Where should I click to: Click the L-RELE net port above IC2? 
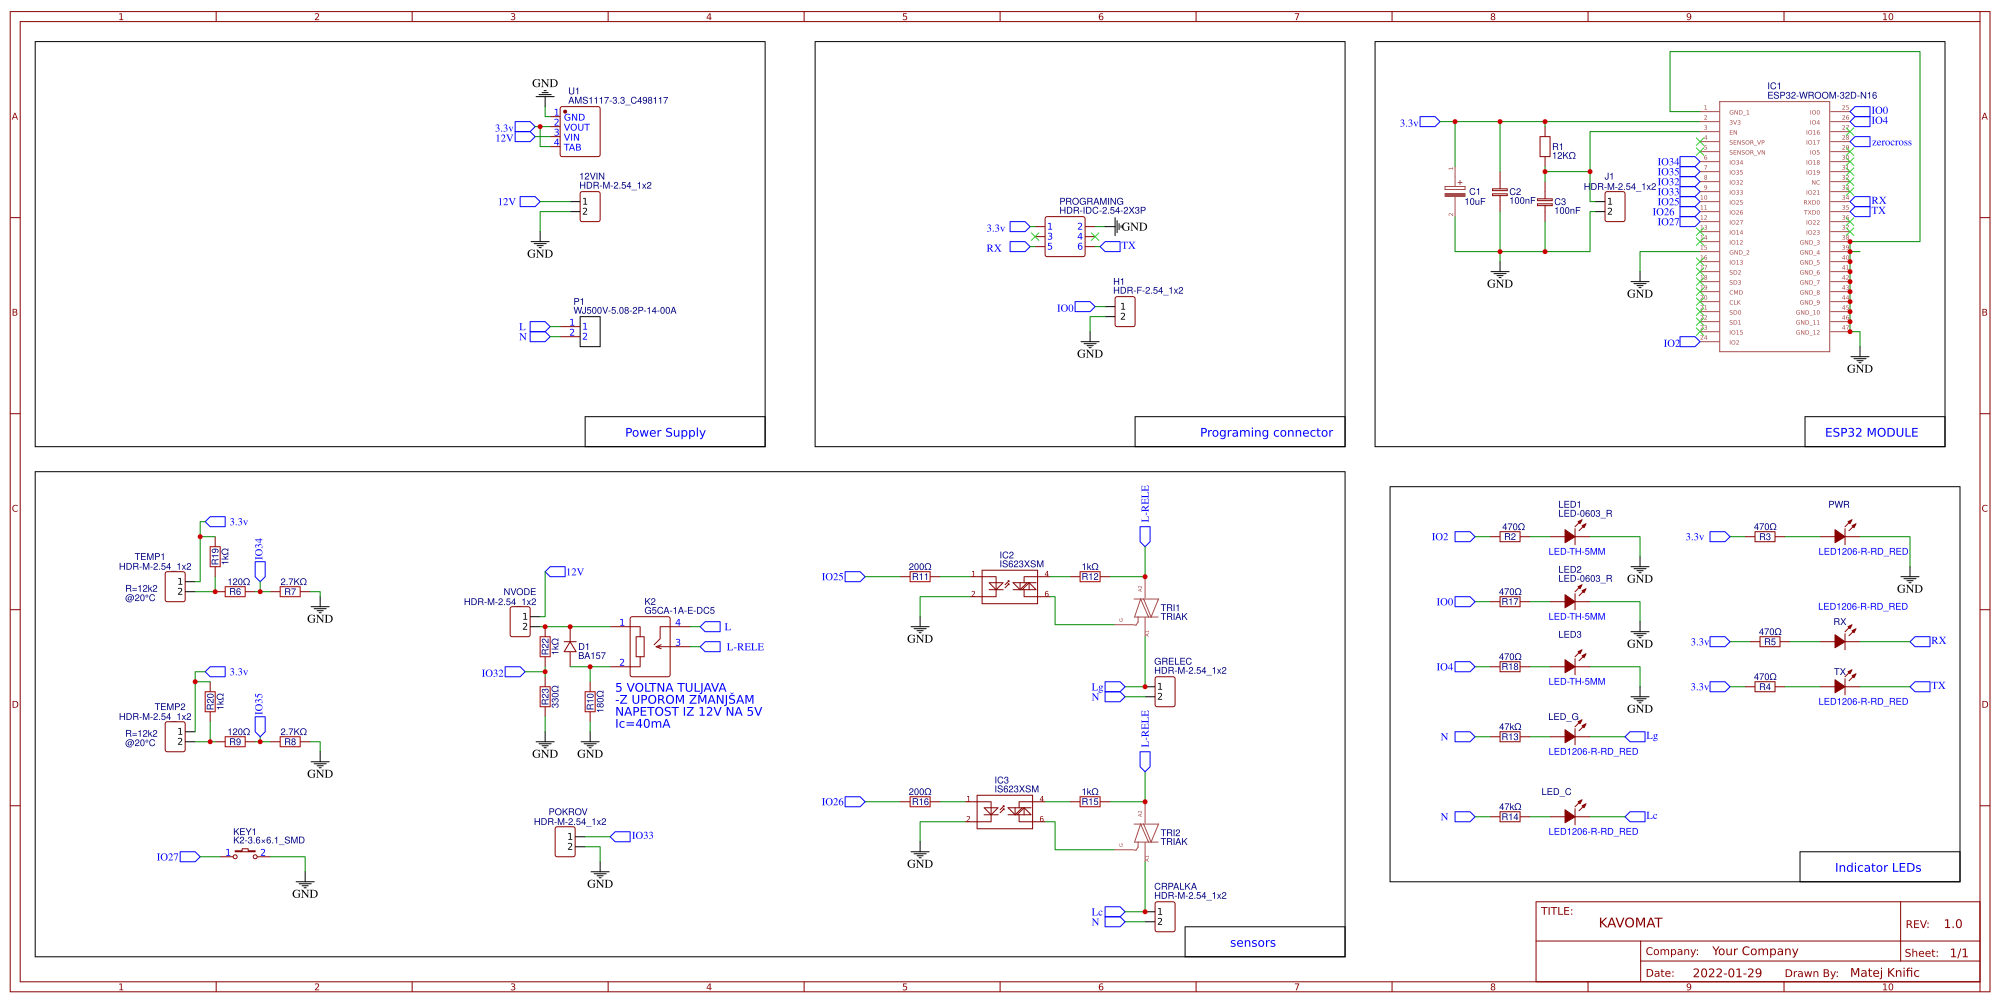click(x=1144, y=538)
